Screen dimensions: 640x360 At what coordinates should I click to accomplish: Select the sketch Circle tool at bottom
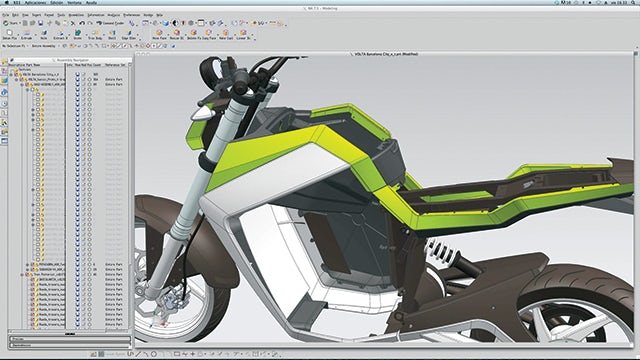(154, 354)
